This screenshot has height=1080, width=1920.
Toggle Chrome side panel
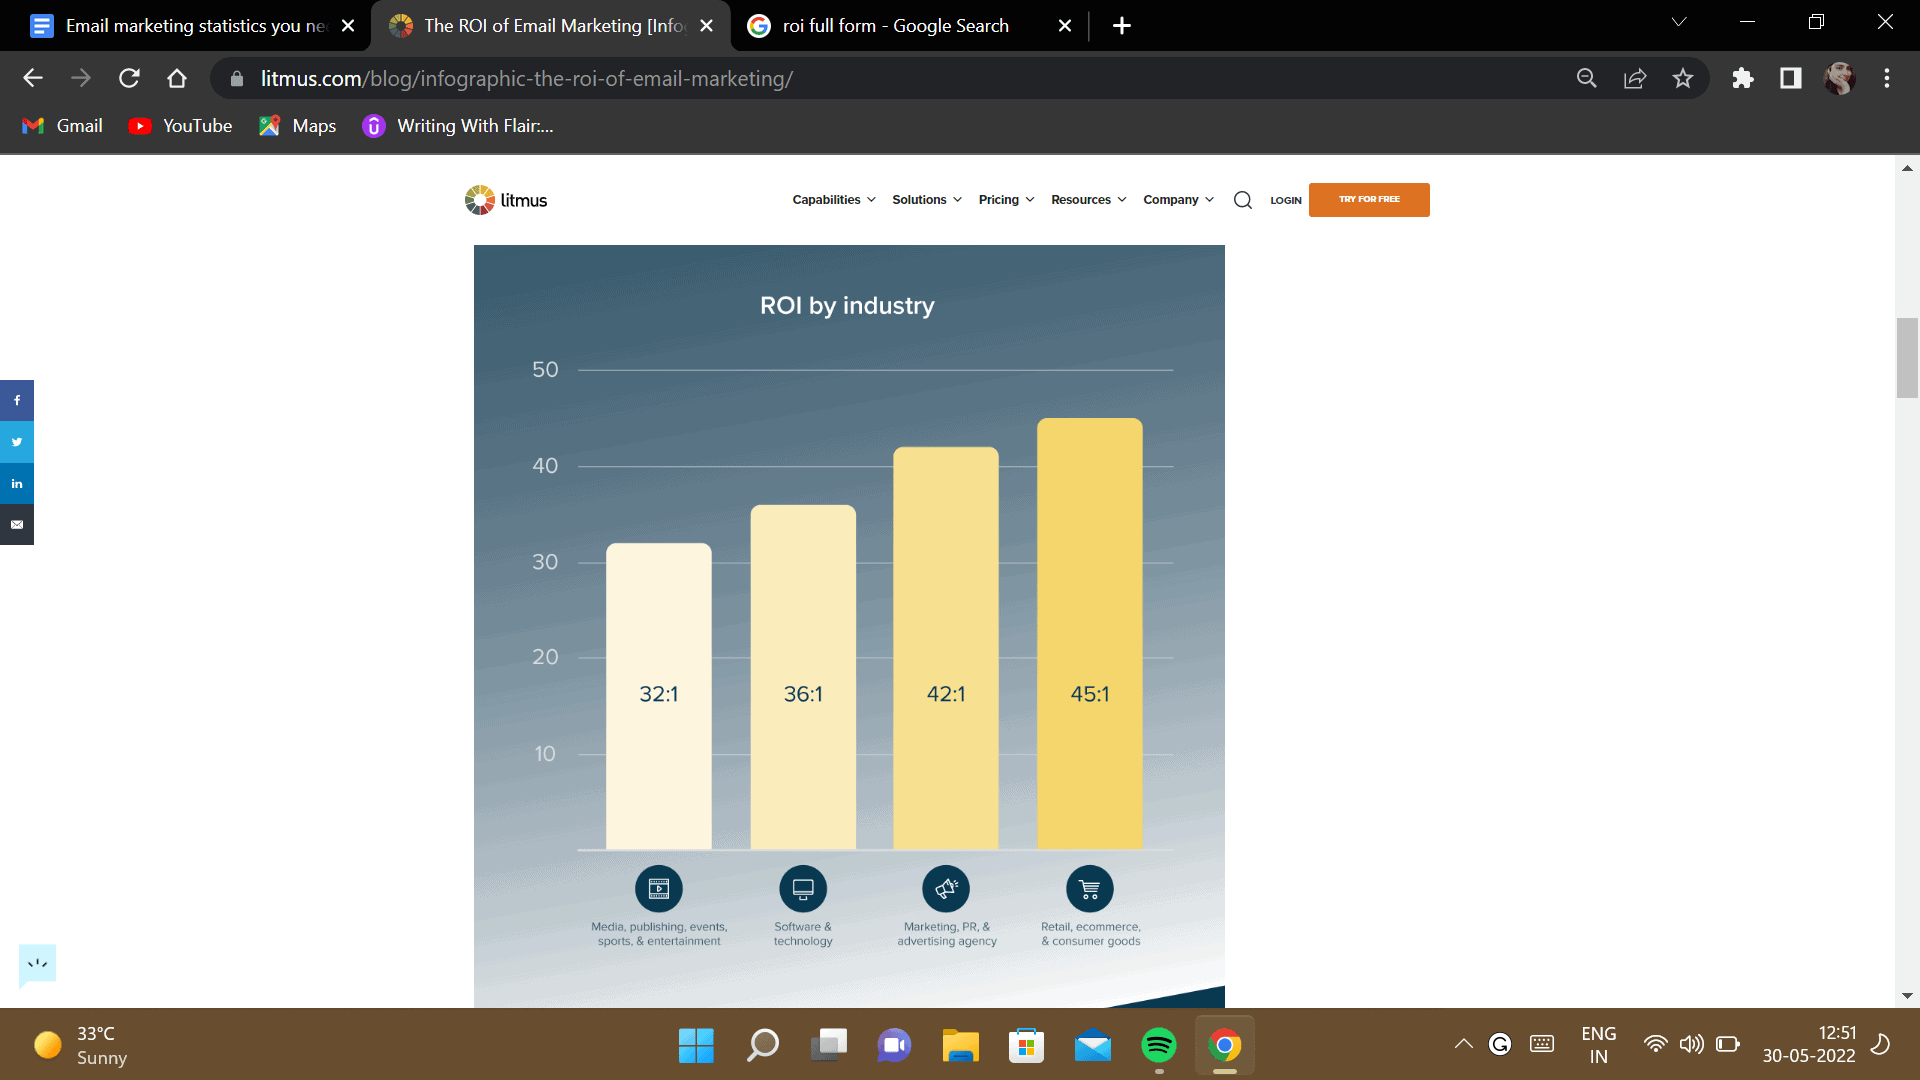[x=1790, y=78]
